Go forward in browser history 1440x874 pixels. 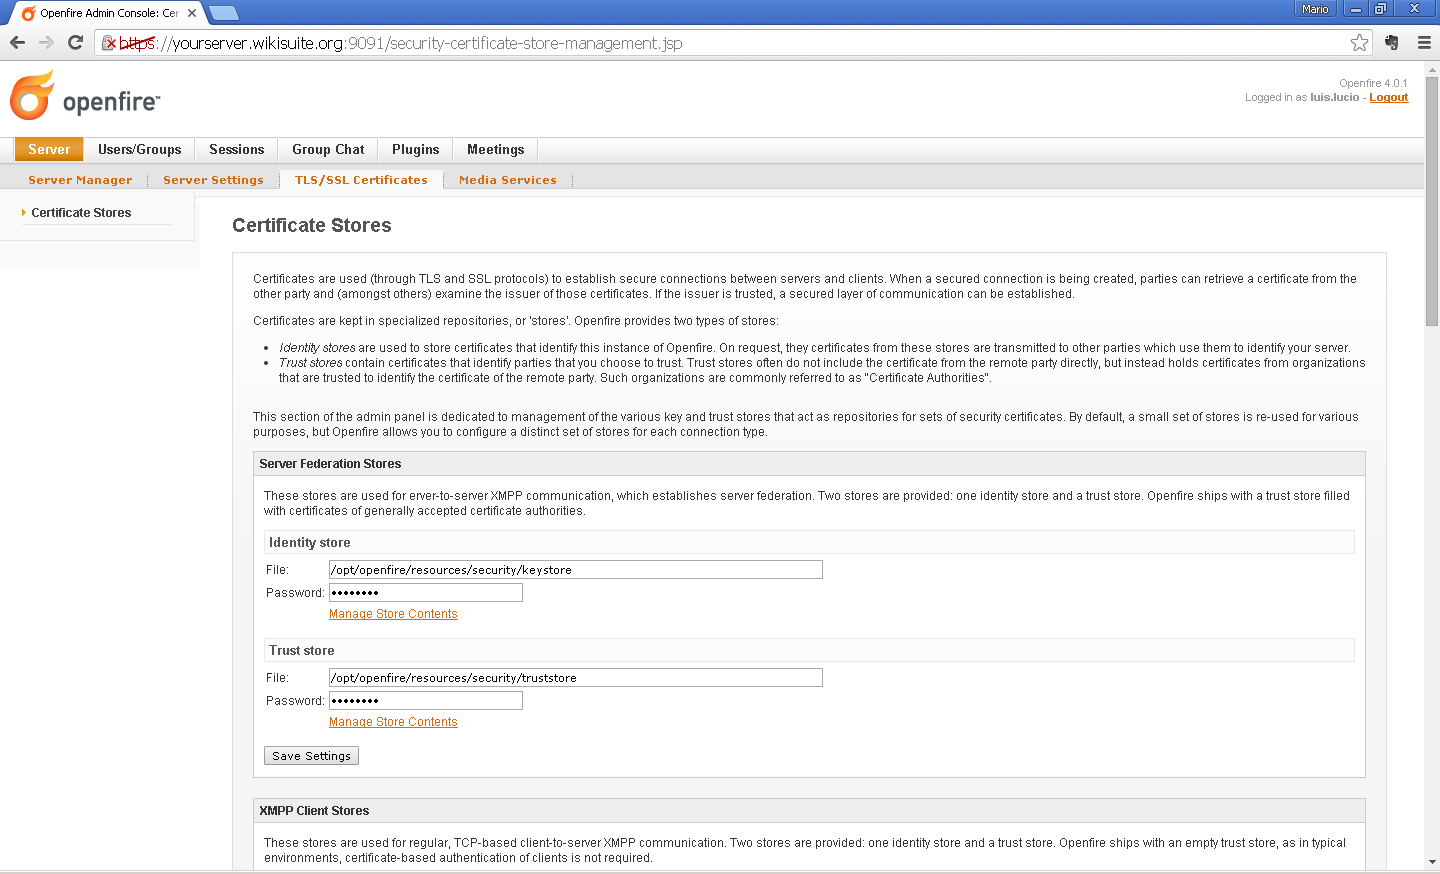46,43
